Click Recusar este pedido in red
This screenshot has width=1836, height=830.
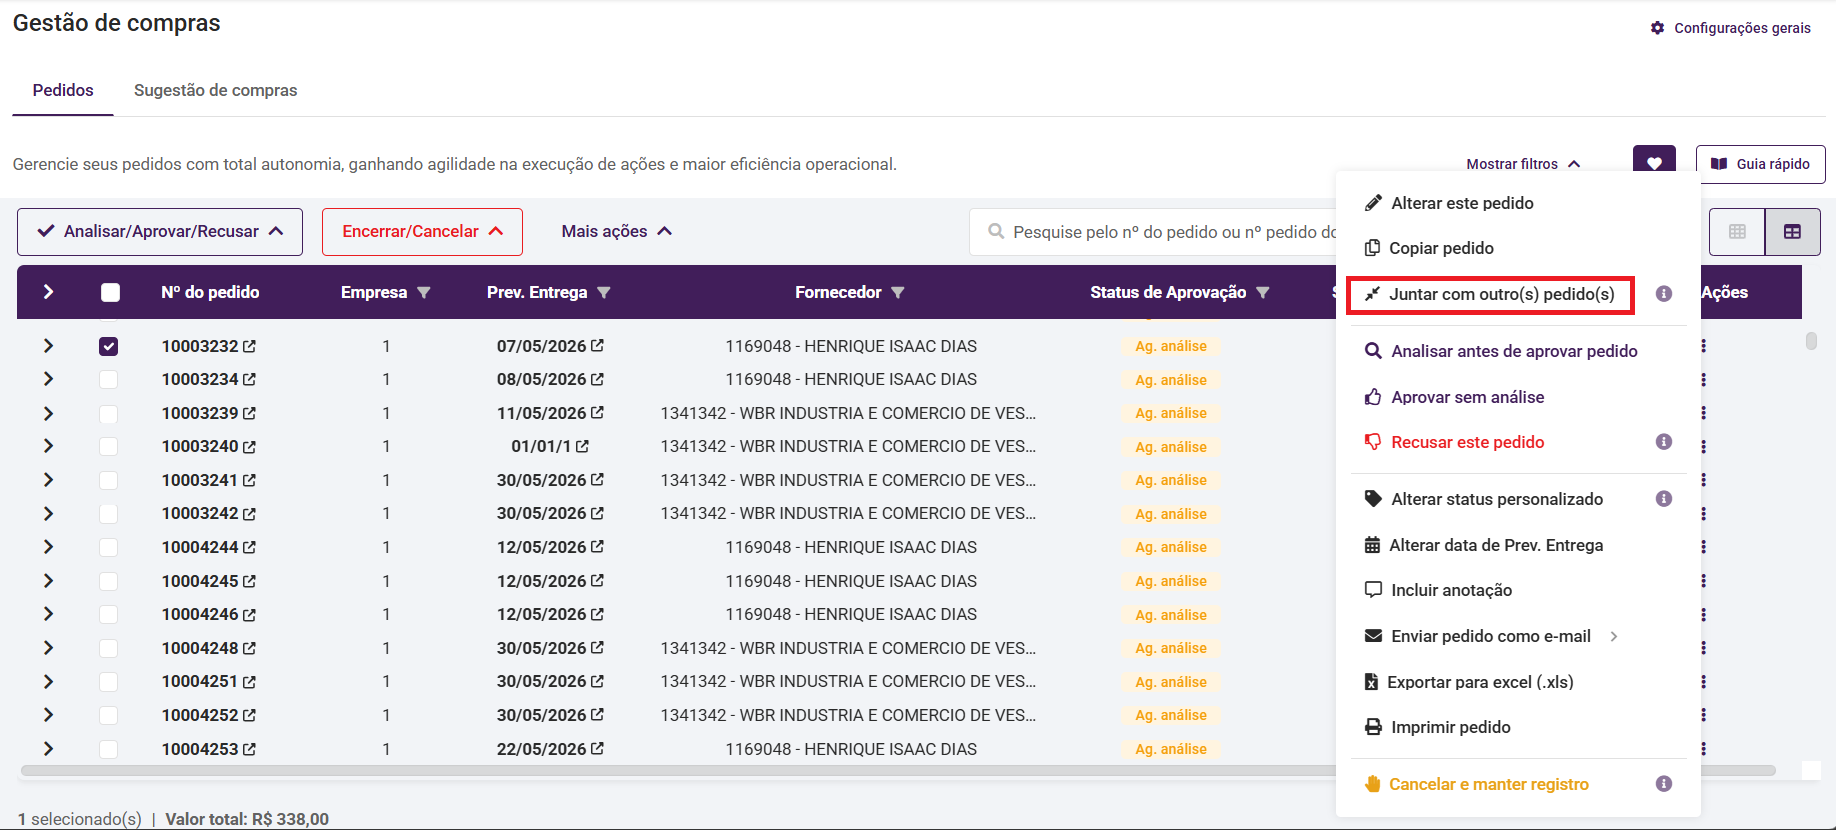pos(1454,442)
